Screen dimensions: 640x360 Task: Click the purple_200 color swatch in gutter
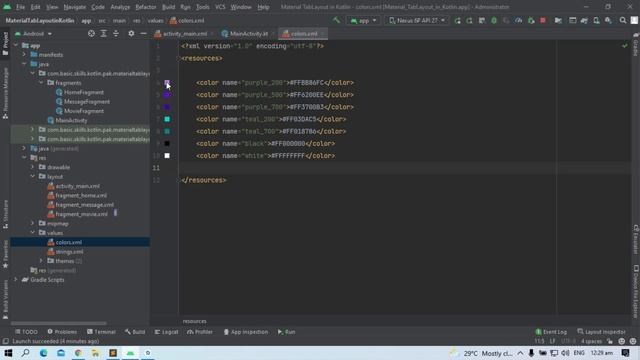tap(167, 82)
